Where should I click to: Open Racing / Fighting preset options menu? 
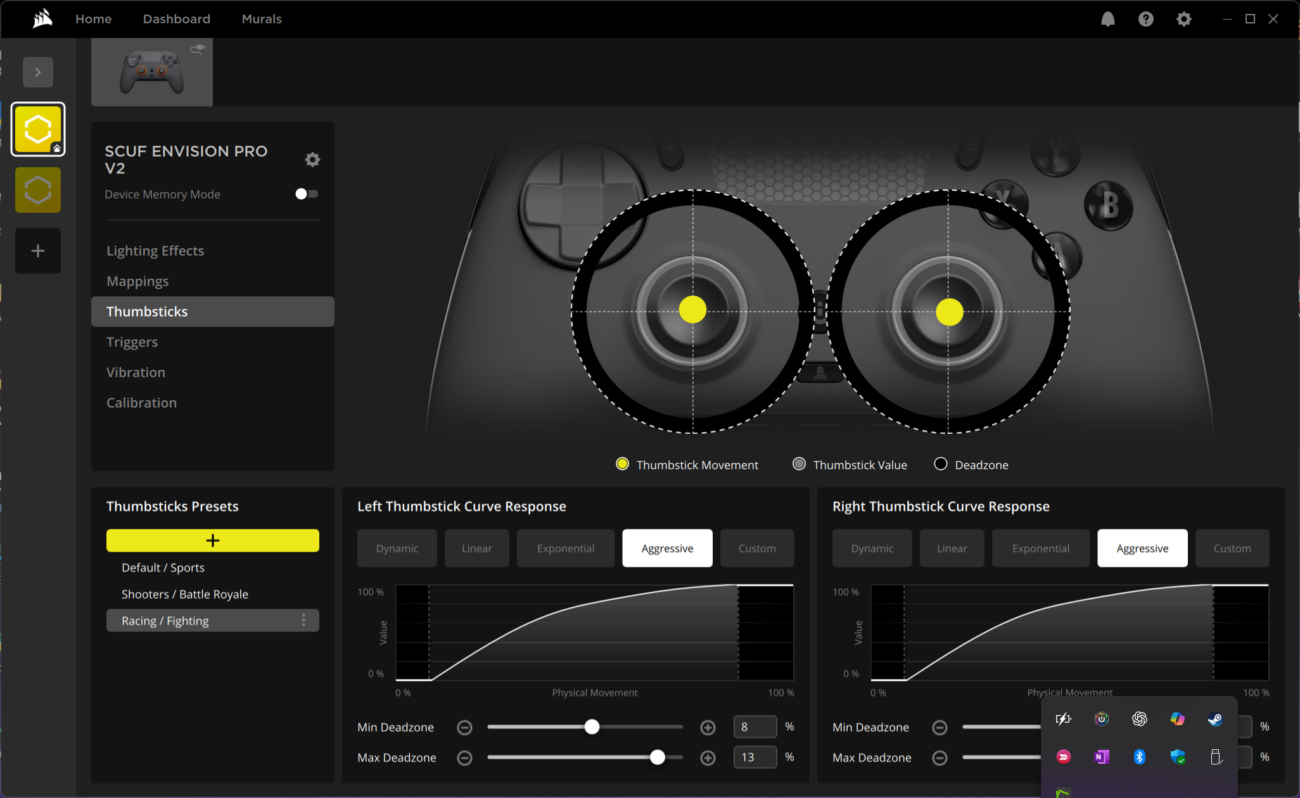[x=304, y=621]
